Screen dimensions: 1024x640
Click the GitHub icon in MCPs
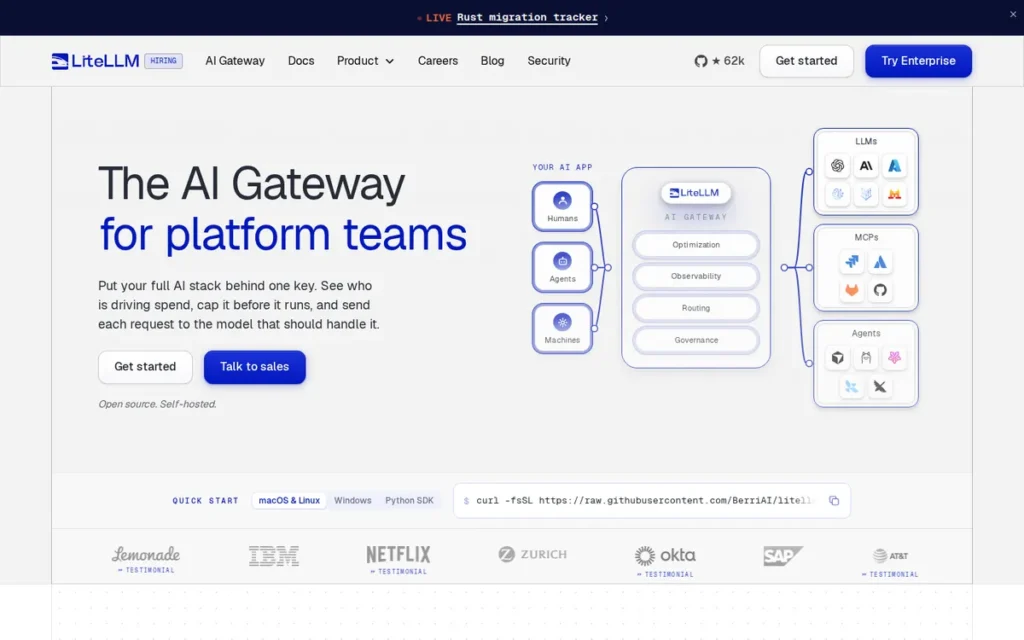click(880, 290)
